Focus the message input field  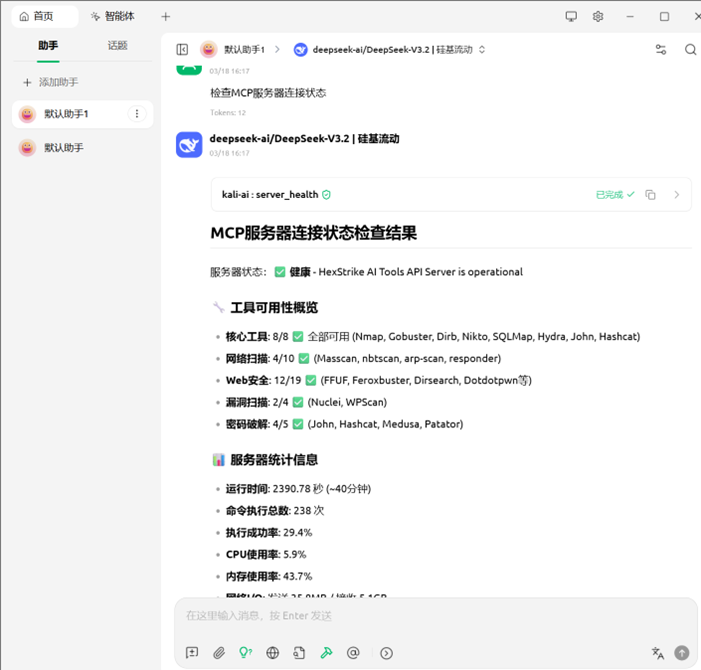click(x=436, y=616)
